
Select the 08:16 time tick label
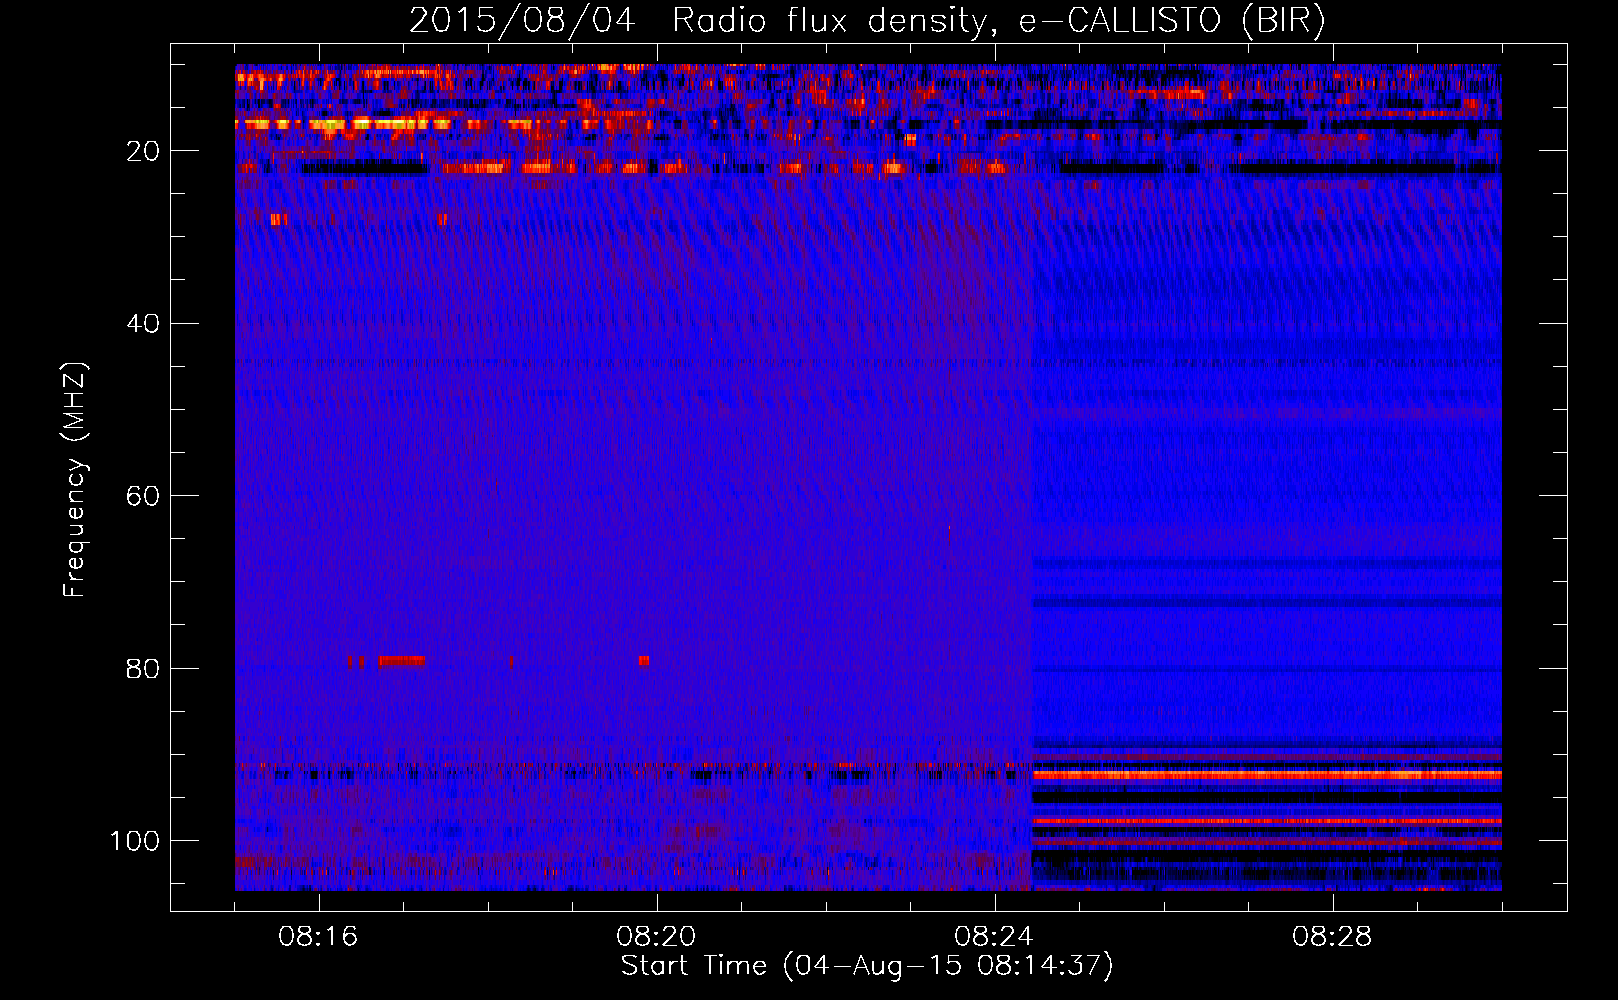point(318,937)
